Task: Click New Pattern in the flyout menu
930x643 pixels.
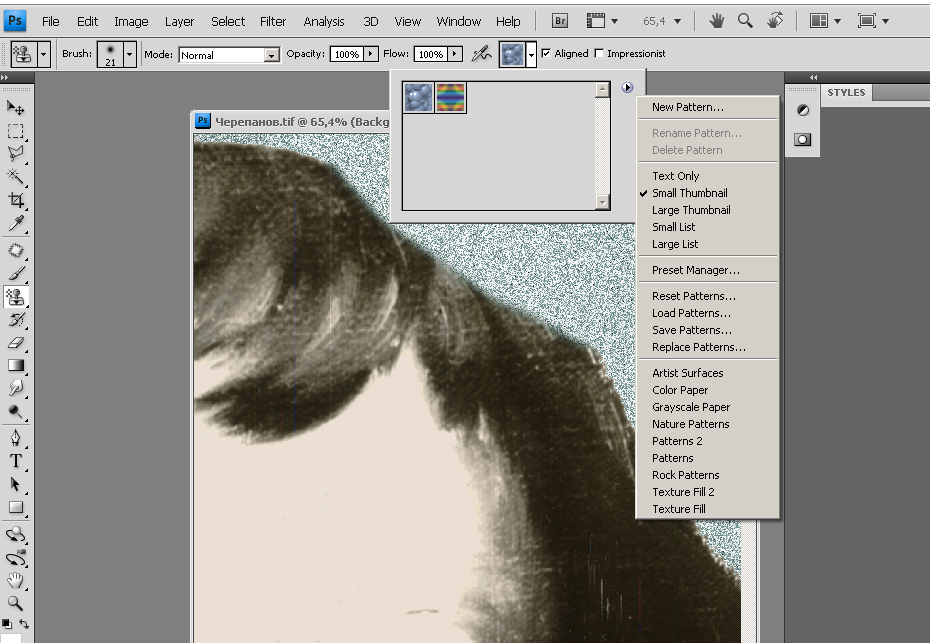Action: click(687, 107)
